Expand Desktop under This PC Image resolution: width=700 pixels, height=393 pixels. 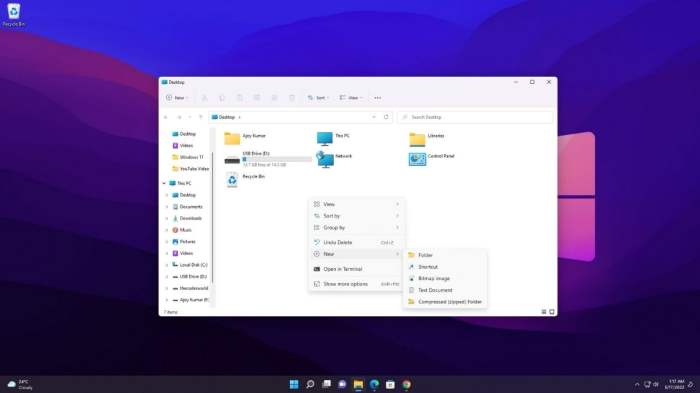(167, 195)
